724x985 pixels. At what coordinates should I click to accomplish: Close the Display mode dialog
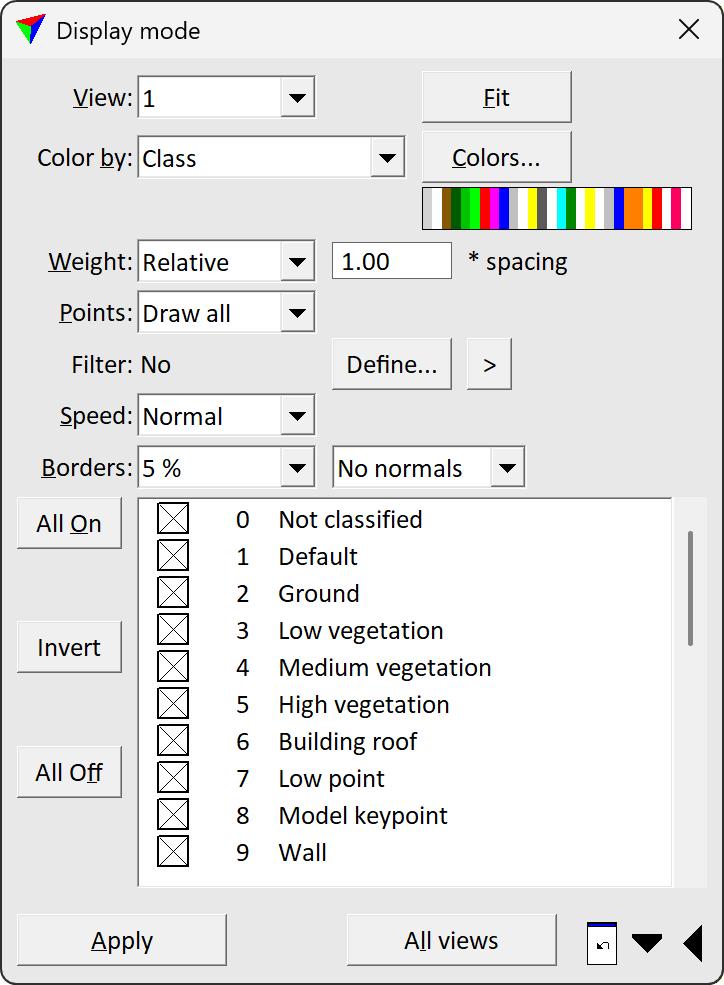click(x=689, y=29)
